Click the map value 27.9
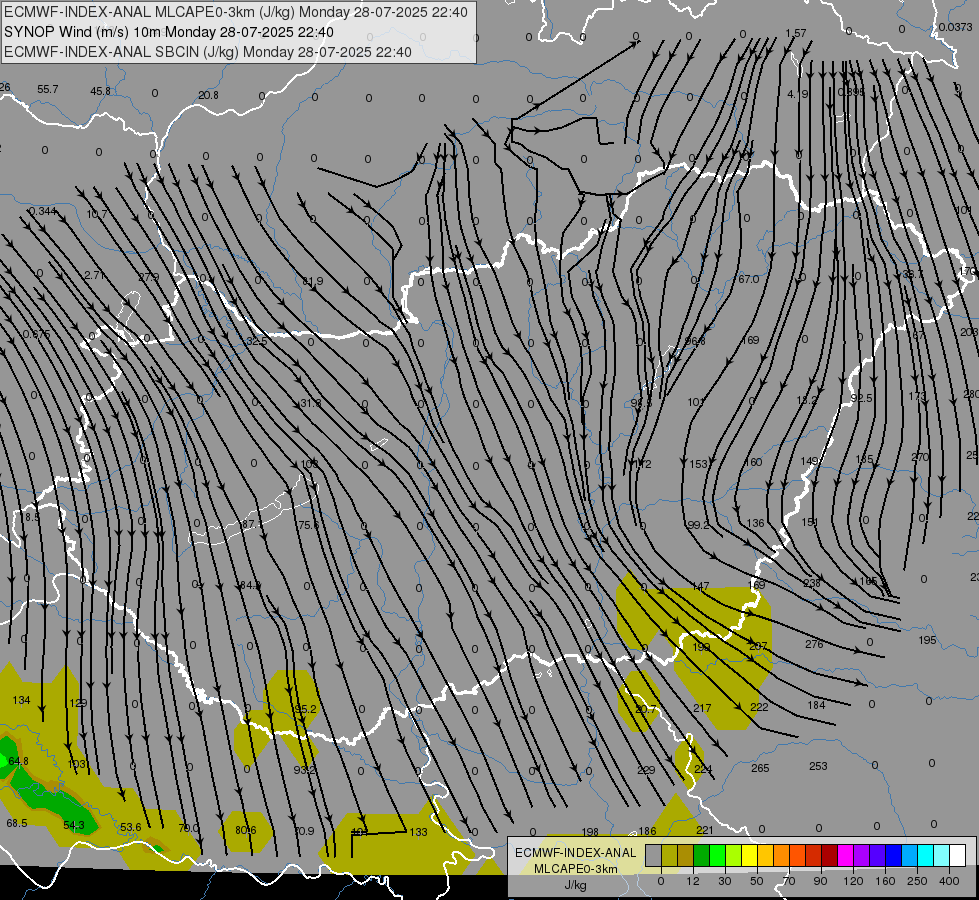The image size is (979, 900). [x=149, y=277]
